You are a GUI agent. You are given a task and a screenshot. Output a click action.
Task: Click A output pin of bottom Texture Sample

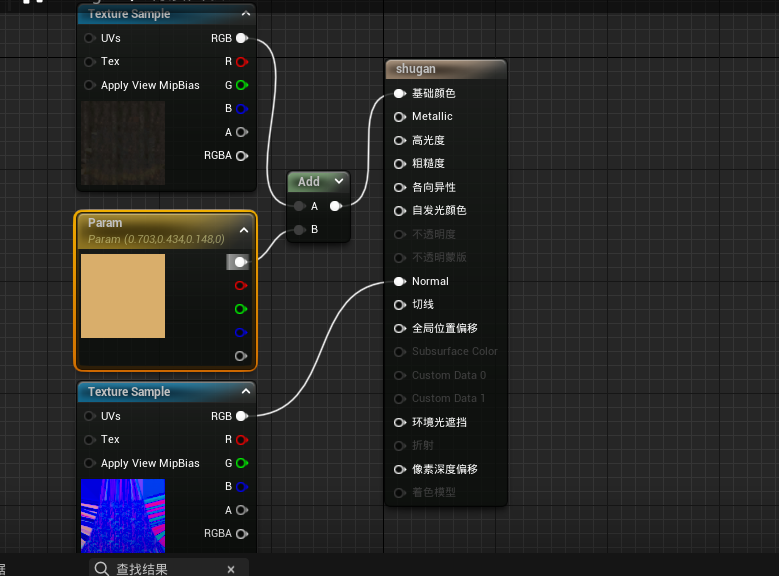pos(242,510)
